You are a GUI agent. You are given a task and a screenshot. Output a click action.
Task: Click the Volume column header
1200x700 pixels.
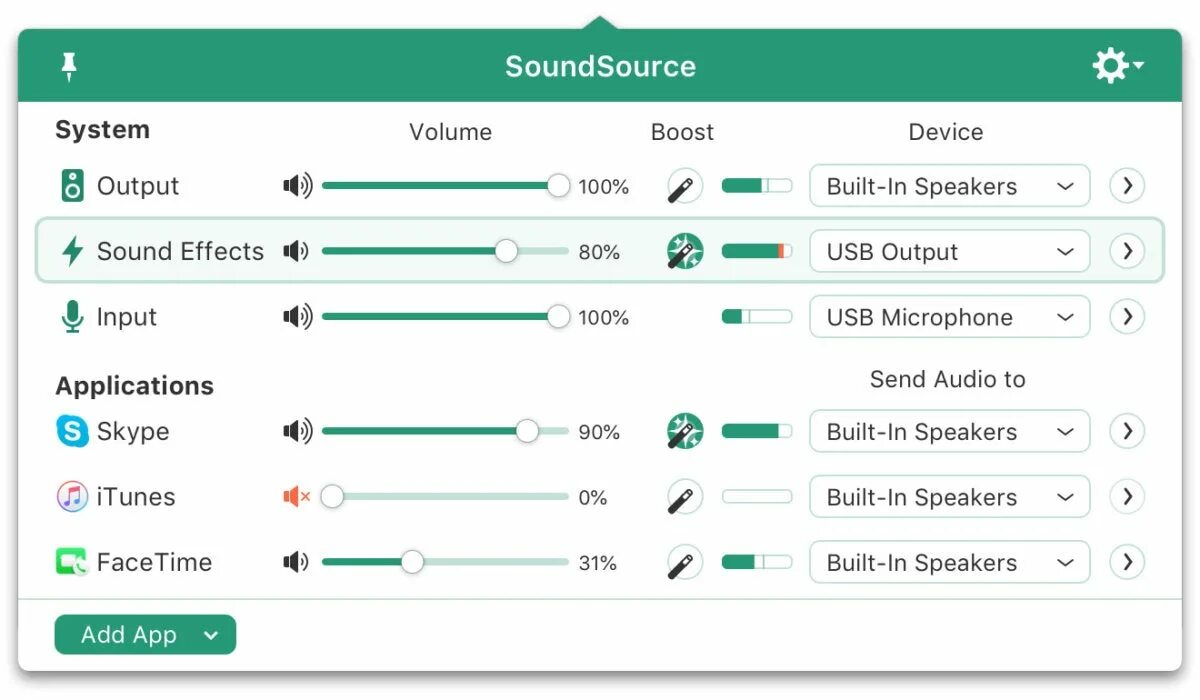click(x=450, y=132)
